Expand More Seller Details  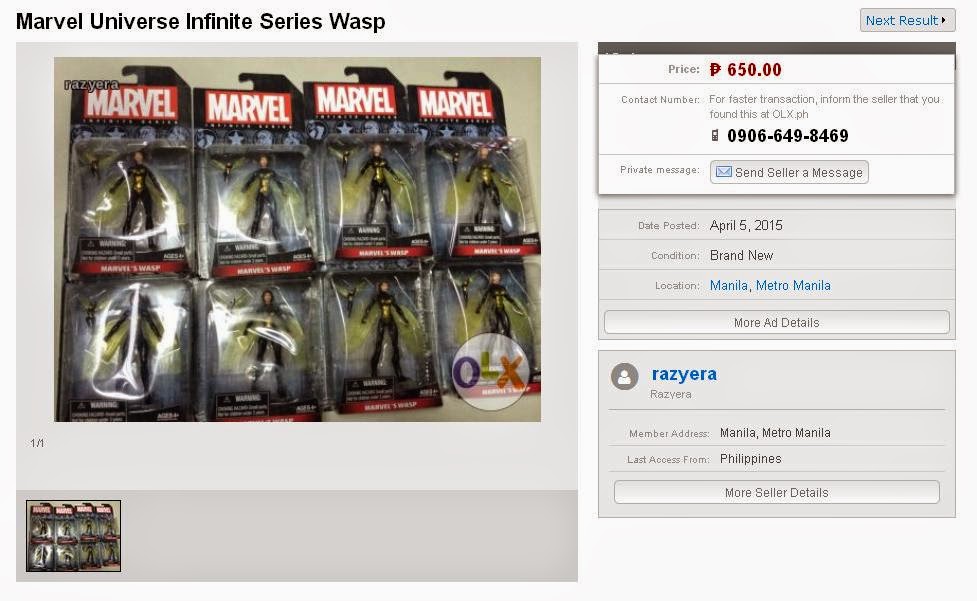[x=776, y=492]
